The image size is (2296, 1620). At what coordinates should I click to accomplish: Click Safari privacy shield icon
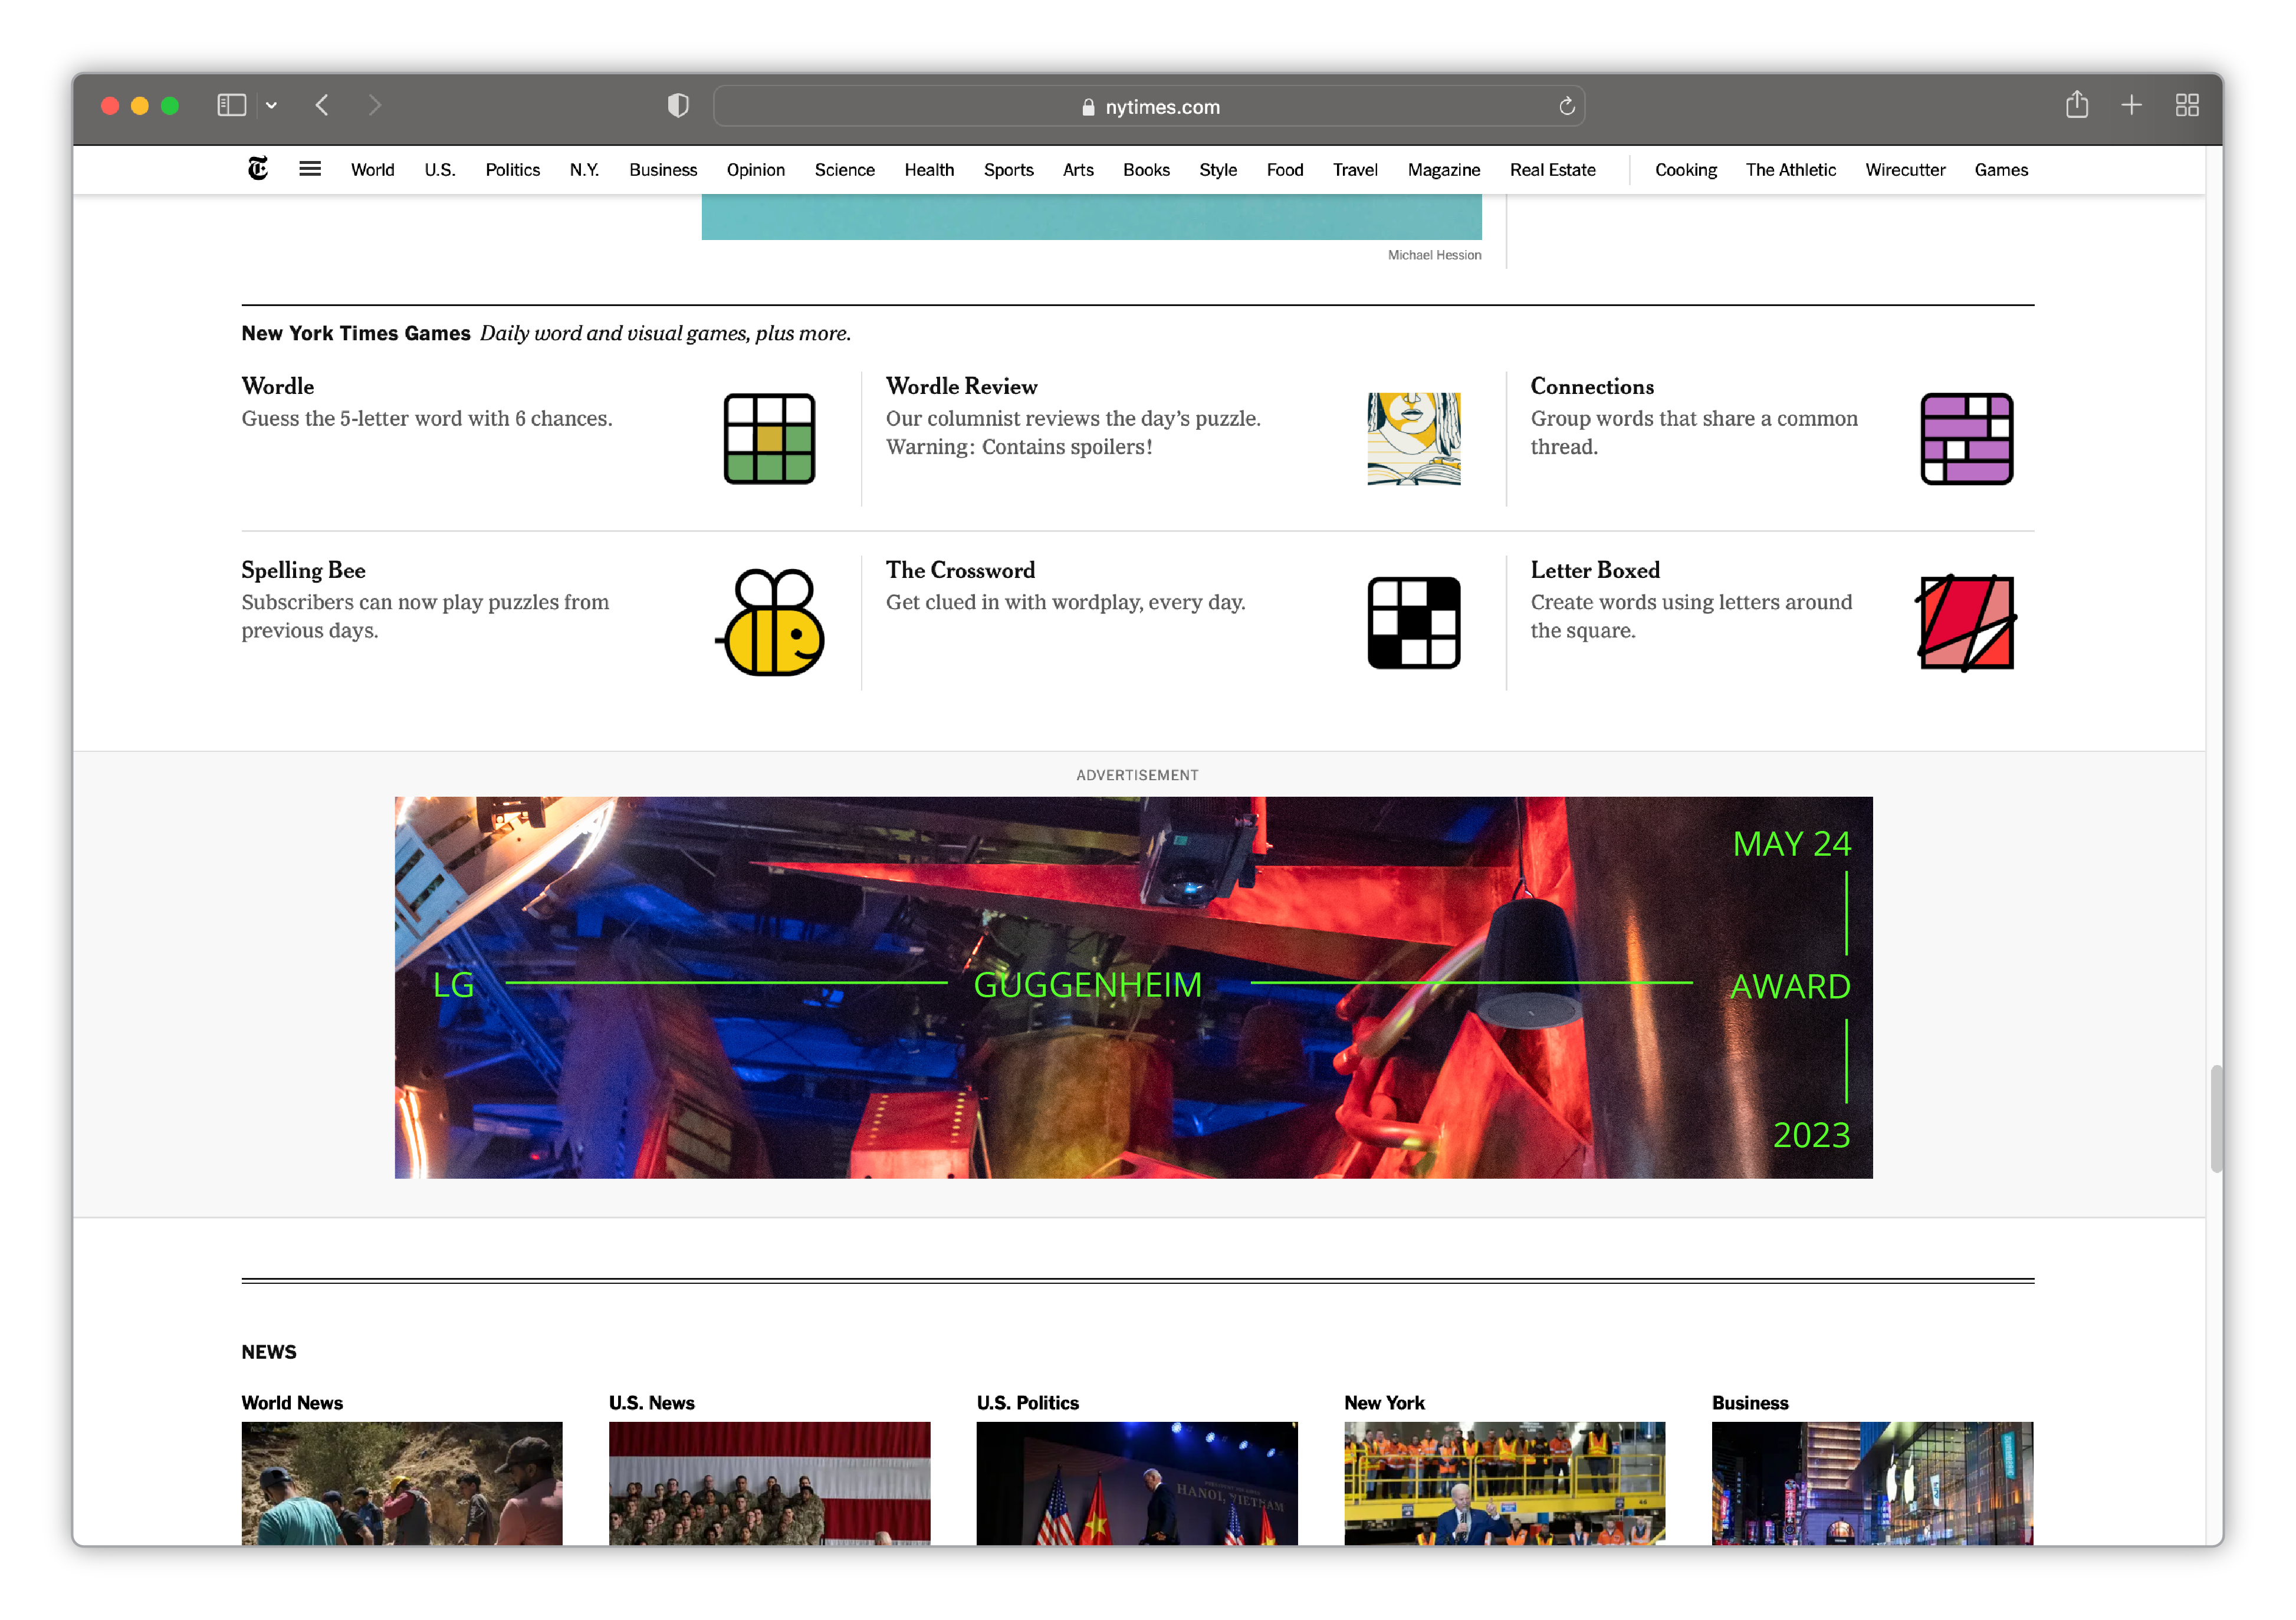[x=678, y=105]
